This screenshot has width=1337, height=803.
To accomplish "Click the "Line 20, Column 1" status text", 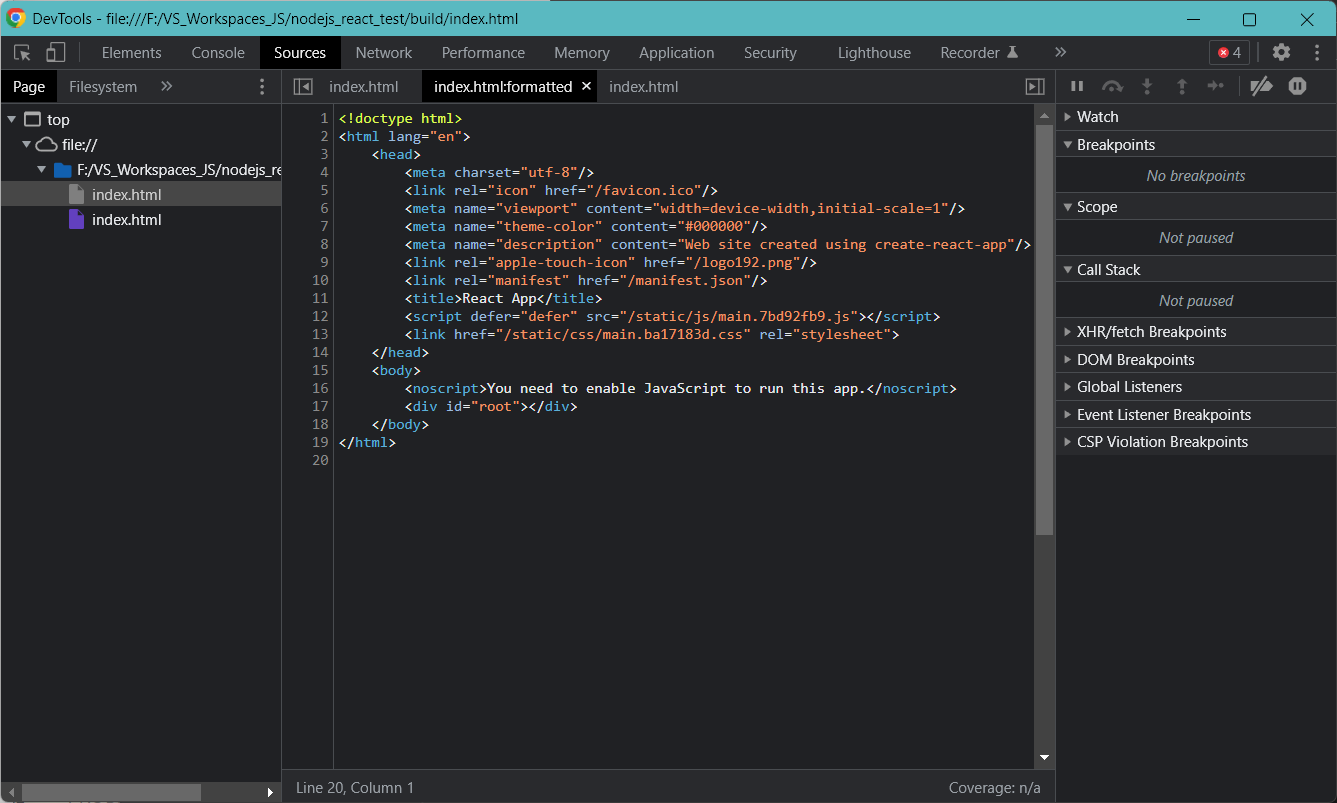I will coord(355,788).
